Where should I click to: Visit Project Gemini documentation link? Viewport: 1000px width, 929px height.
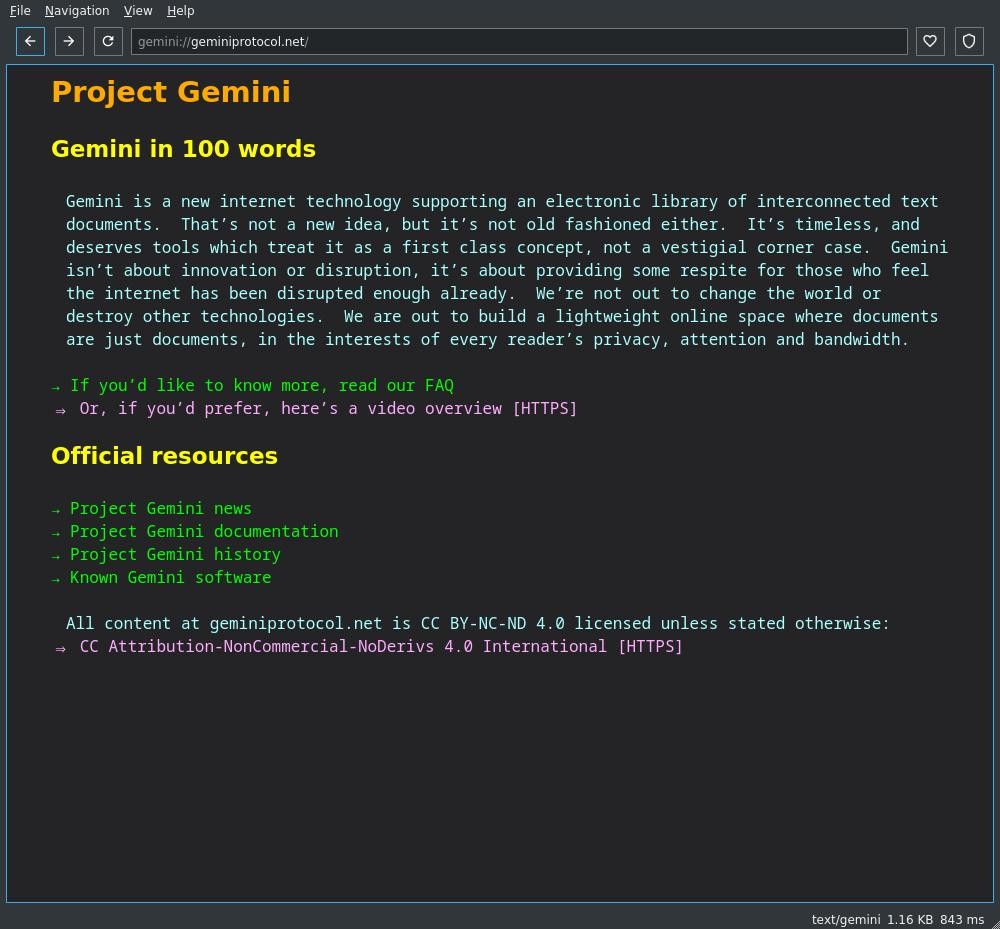pyautogui.click(x=204, y=531)
